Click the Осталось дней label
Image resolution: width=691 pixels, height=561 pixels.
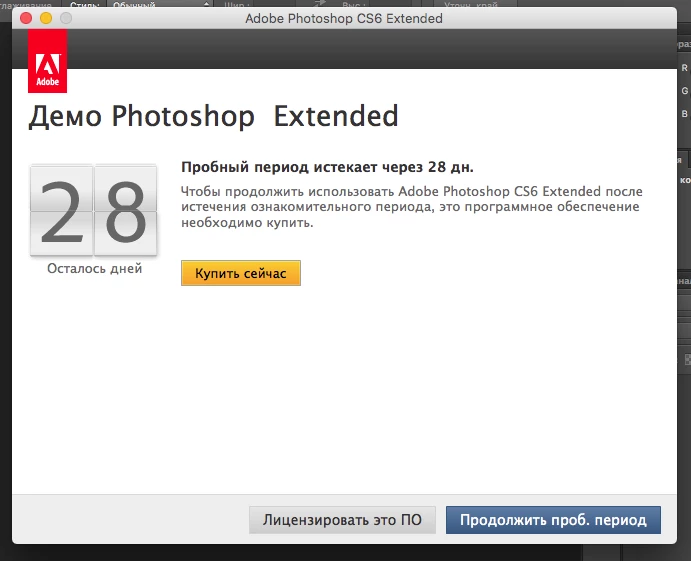(94, 268)
